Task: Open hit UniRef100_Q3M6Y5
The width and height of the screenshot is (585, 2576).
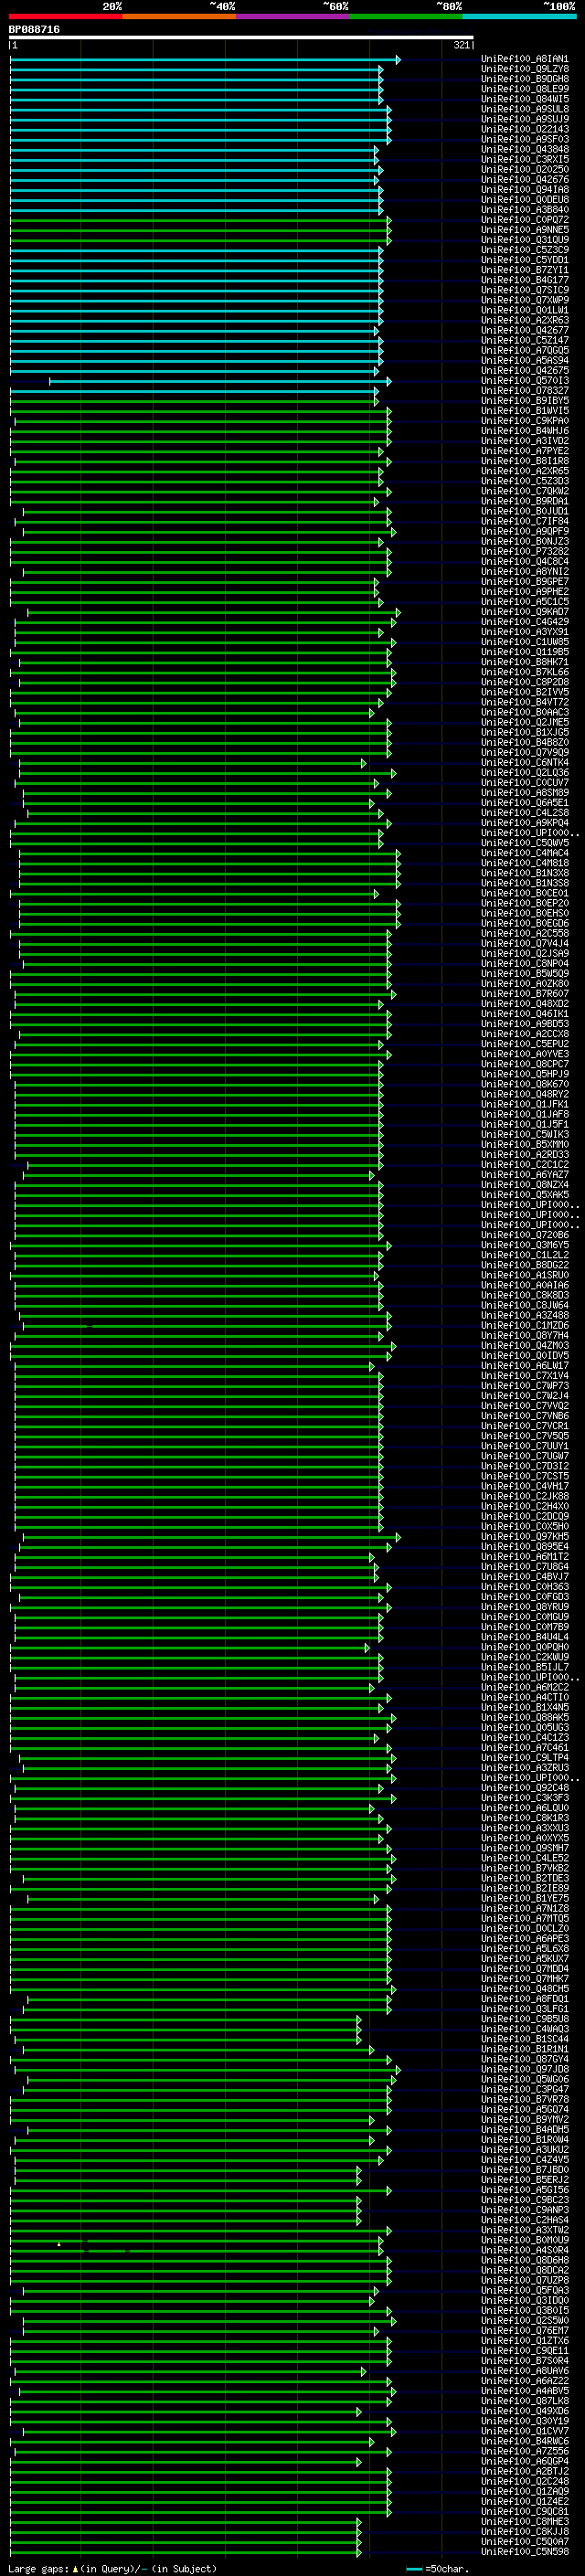Action: click(x=524, y=1245)
